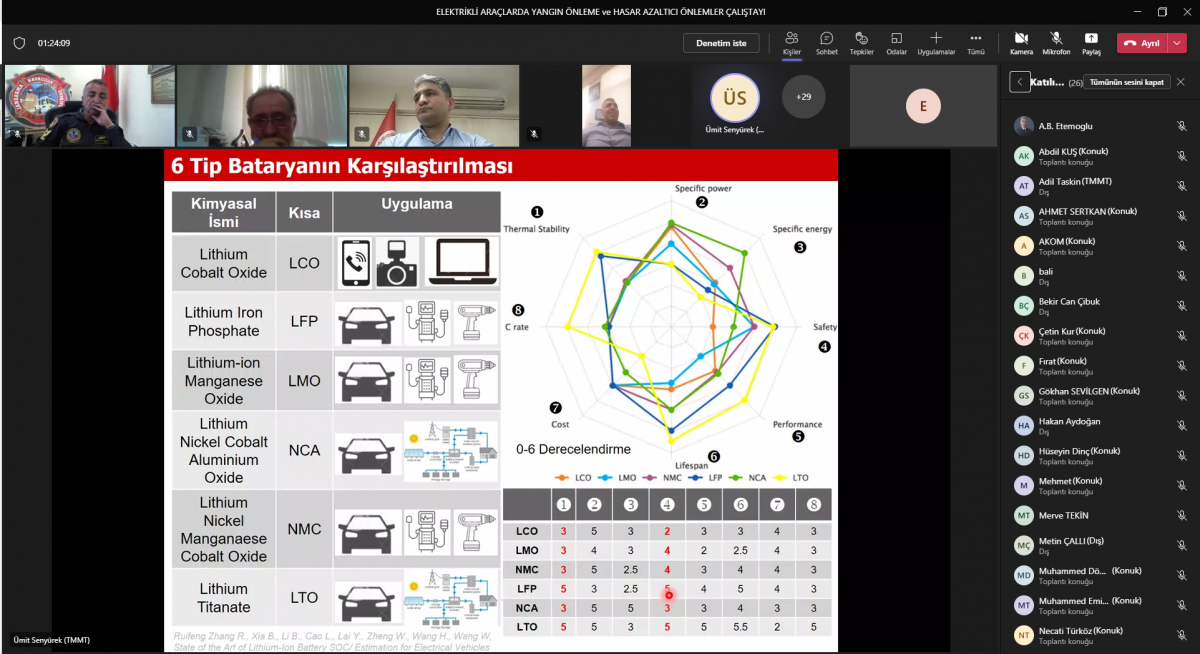Mute Bekir Can Çibuk's microphone
This screenshot has width=1200, height=654.
click(x=1181, y=306)
